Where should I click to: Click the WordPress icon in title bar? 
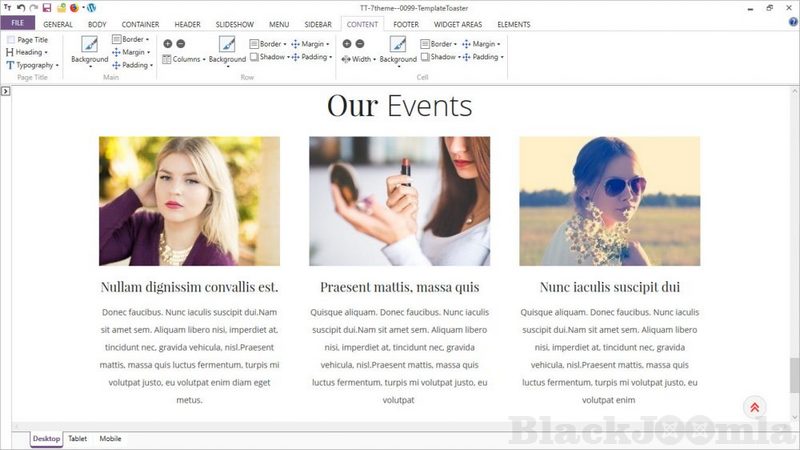click(92, 7)
